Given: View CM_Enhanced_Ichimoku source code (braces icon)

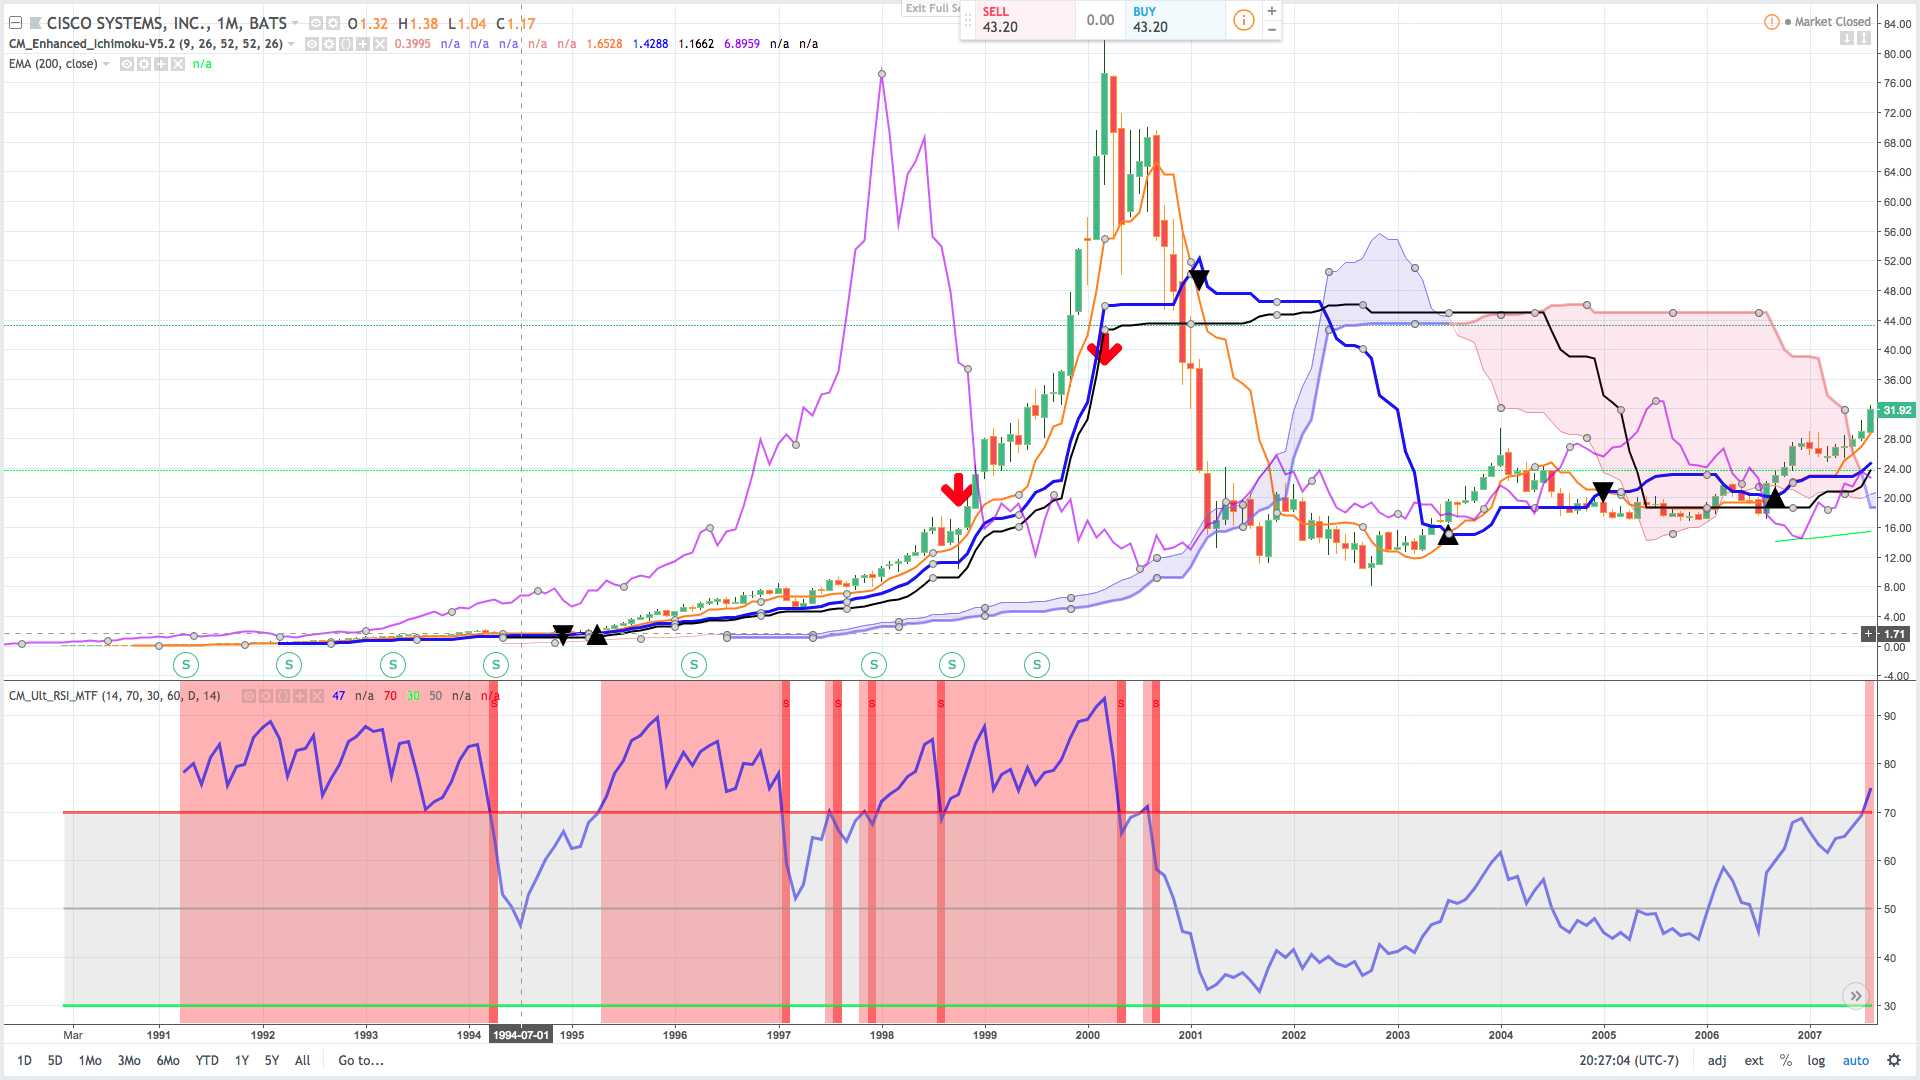Looking at the screenshot, I should 346,44.
